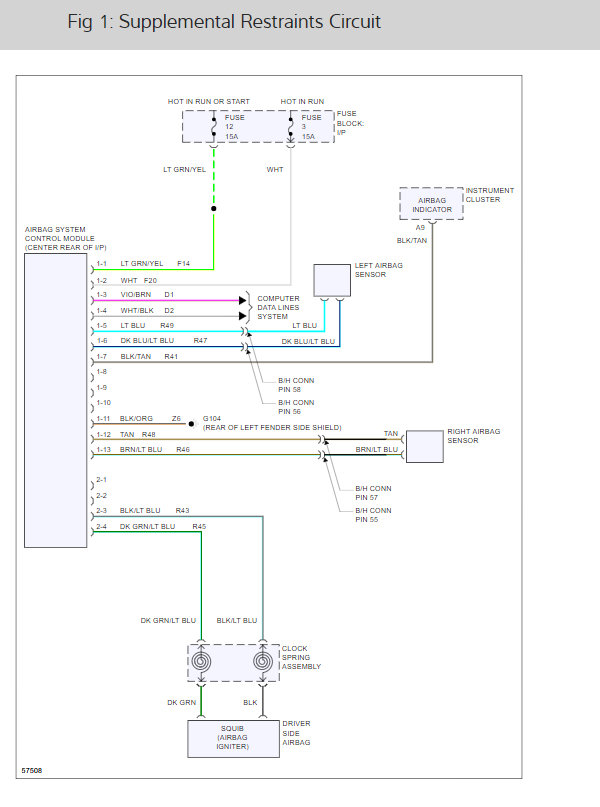Select the 'FUSE BLOCK: I/P' label
Screen dimensions: 600x807
350,123
